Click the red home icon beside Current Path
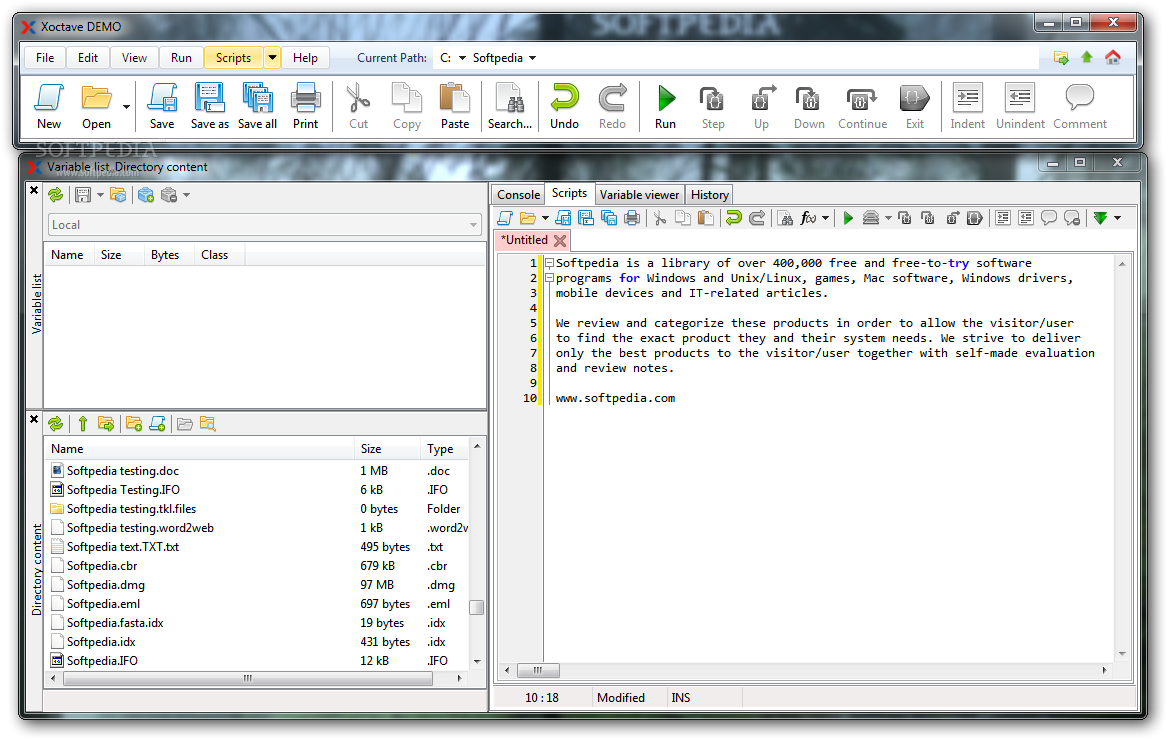 tap(1113, 57)
